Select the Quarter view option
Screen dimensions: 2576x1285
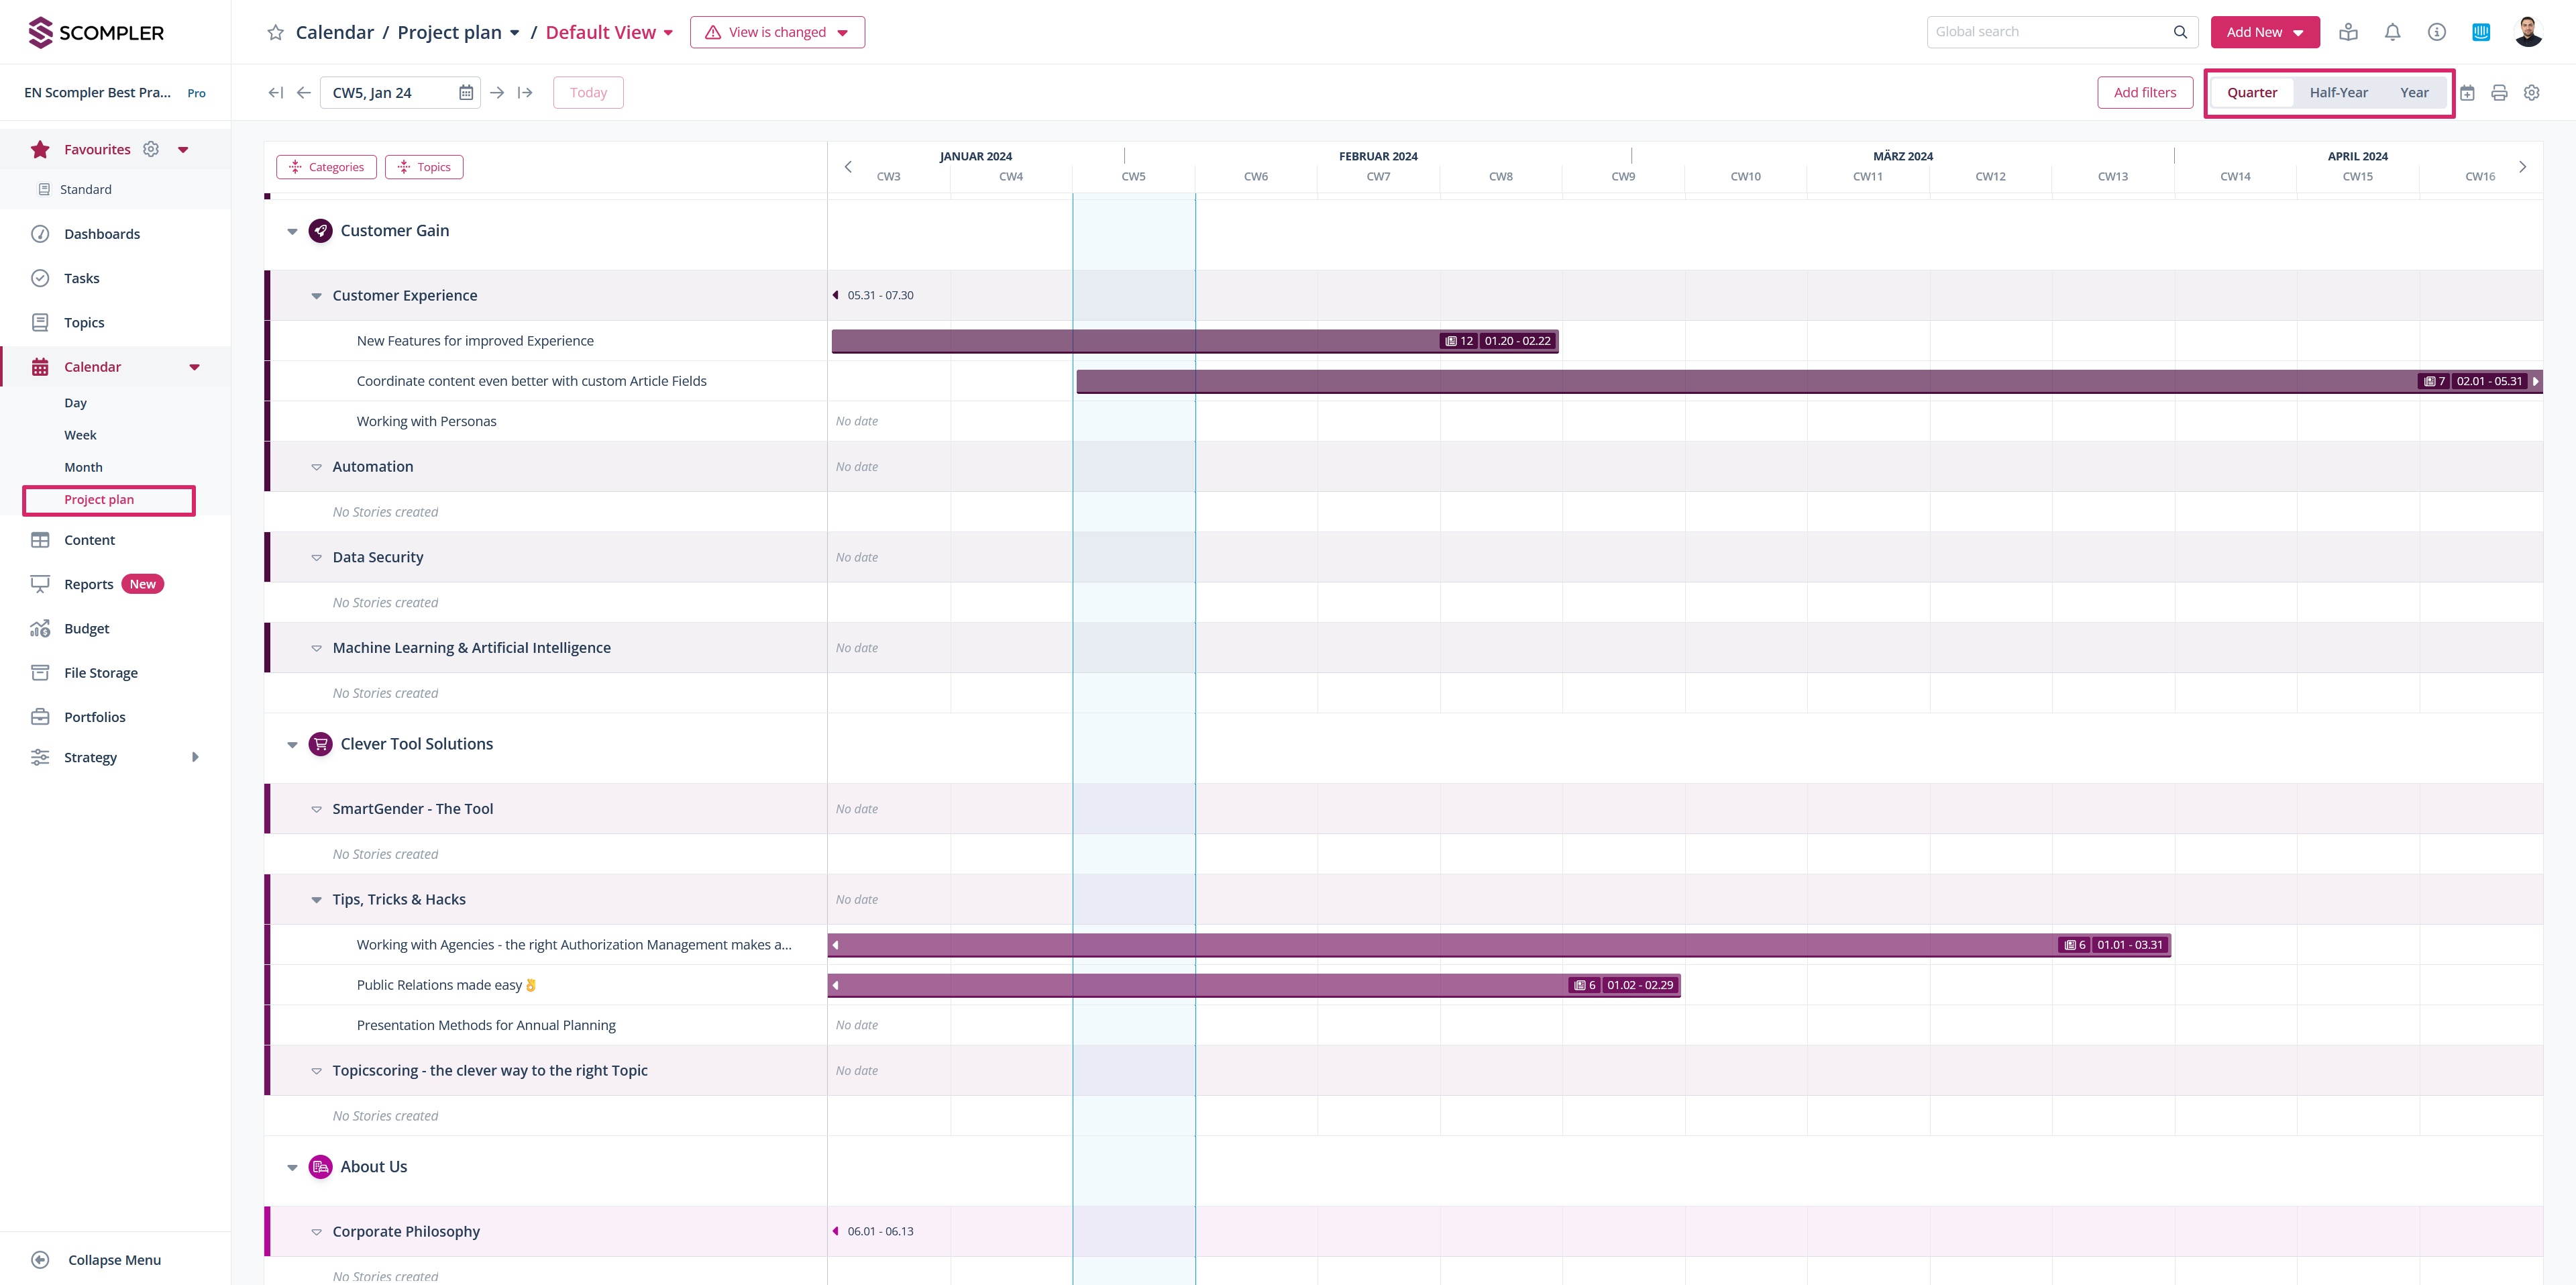[x=2251, y=93]
